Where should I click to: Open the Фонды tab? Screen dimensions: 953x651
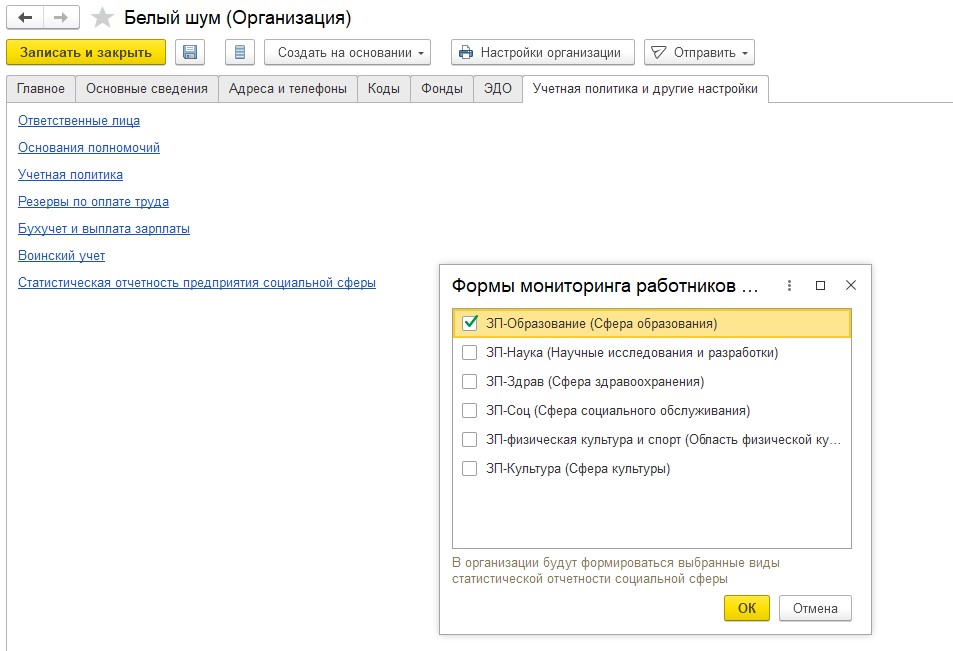441,89
